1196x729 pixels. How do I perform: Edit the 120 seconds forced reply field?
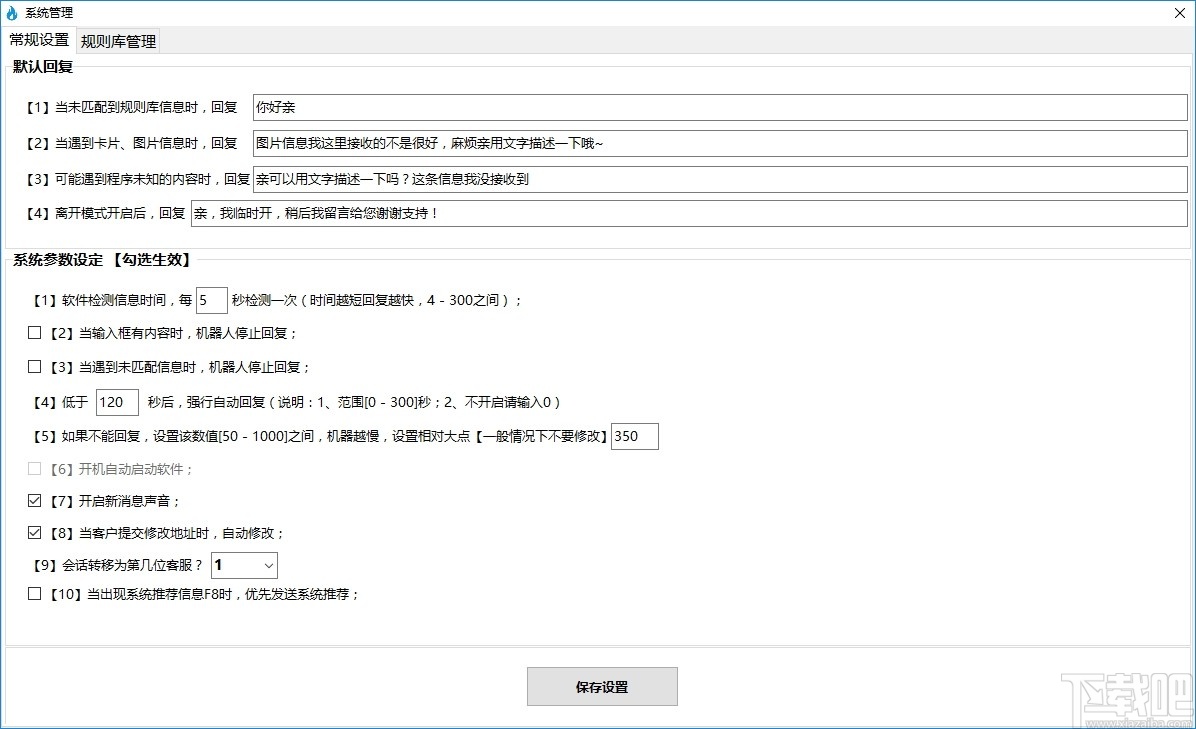coord(116,402)
